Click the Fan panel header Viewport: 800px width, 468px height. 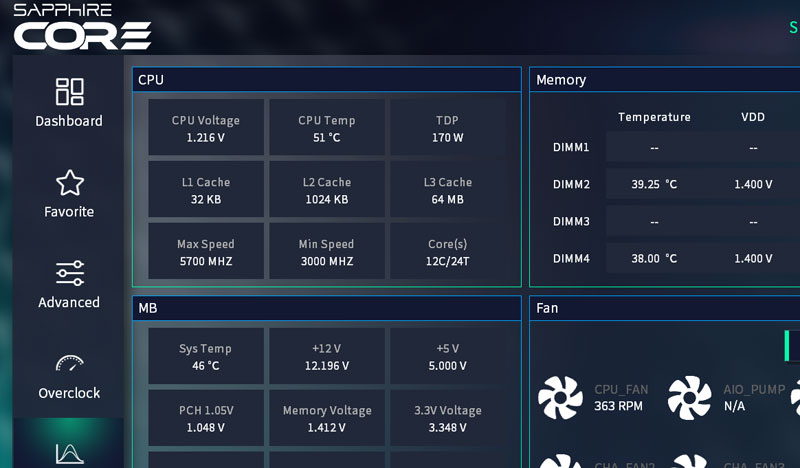coord(547,308)
